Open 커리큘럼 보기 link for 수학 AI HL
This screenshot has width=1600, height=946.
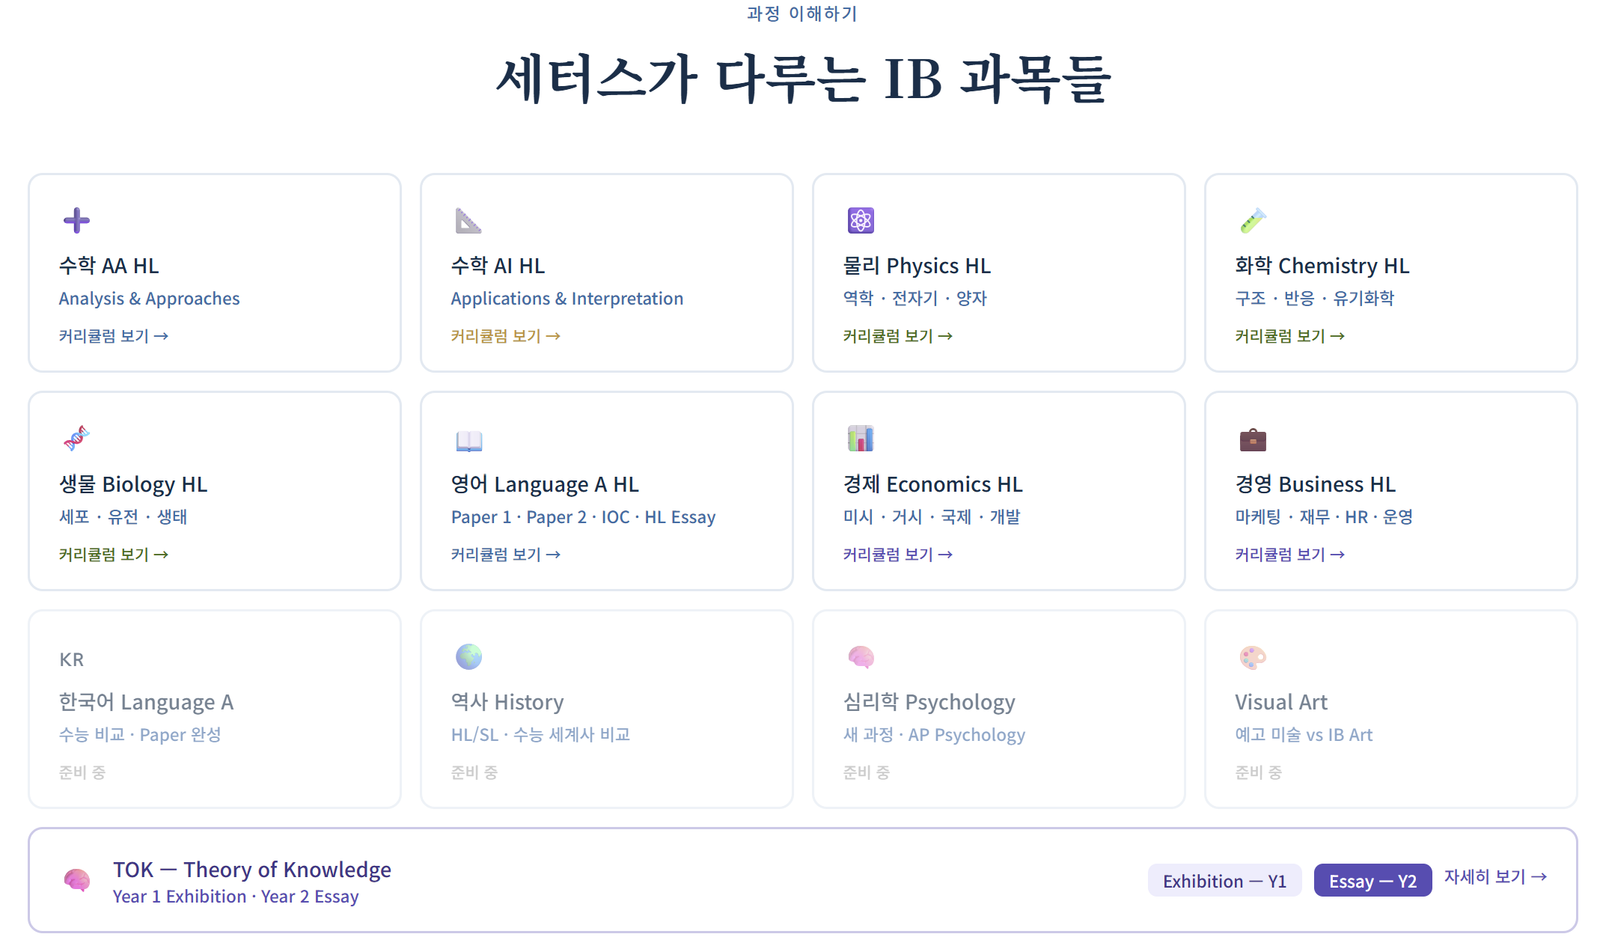pos(505,336)
